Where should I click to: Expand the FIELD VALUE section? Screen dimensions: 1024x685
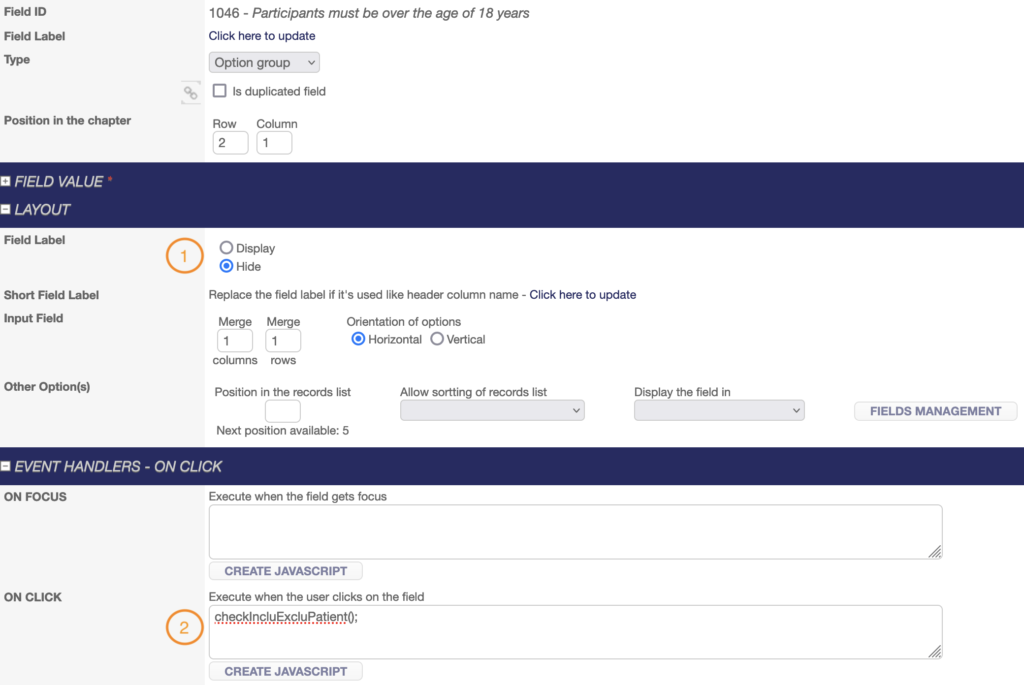point(6,182)
